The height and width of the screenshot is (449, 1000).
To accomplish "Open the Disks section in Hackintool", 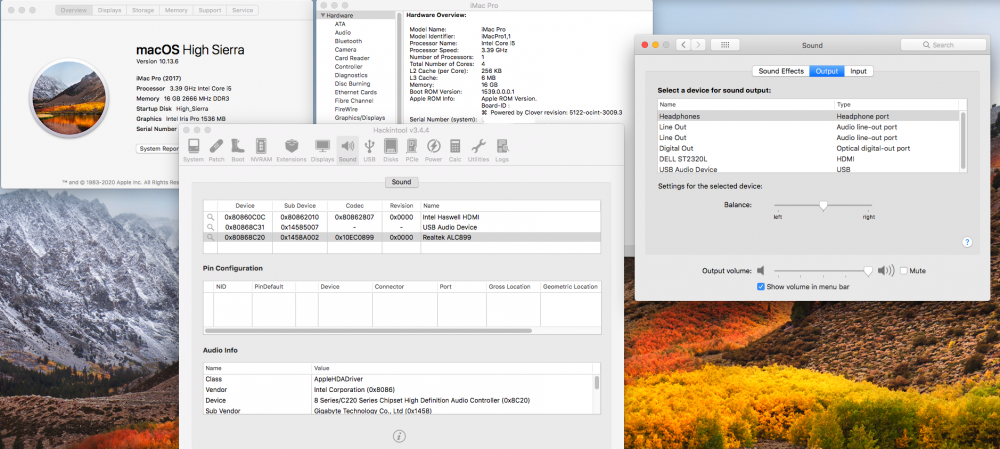I will point(391,151).
